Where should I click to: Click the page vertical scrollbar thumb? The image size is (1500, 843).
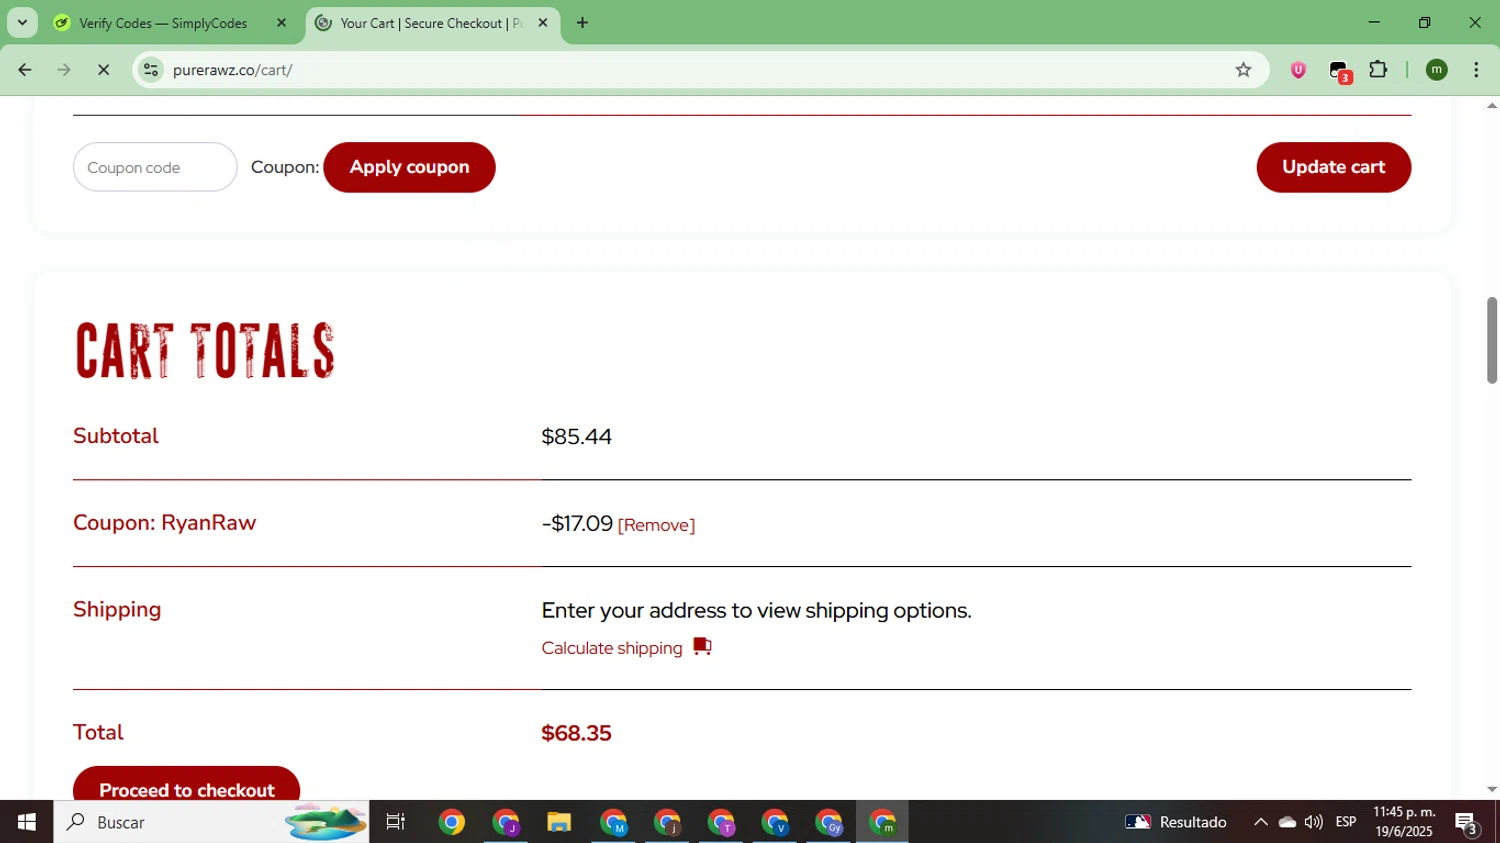tap(1492, 340)
